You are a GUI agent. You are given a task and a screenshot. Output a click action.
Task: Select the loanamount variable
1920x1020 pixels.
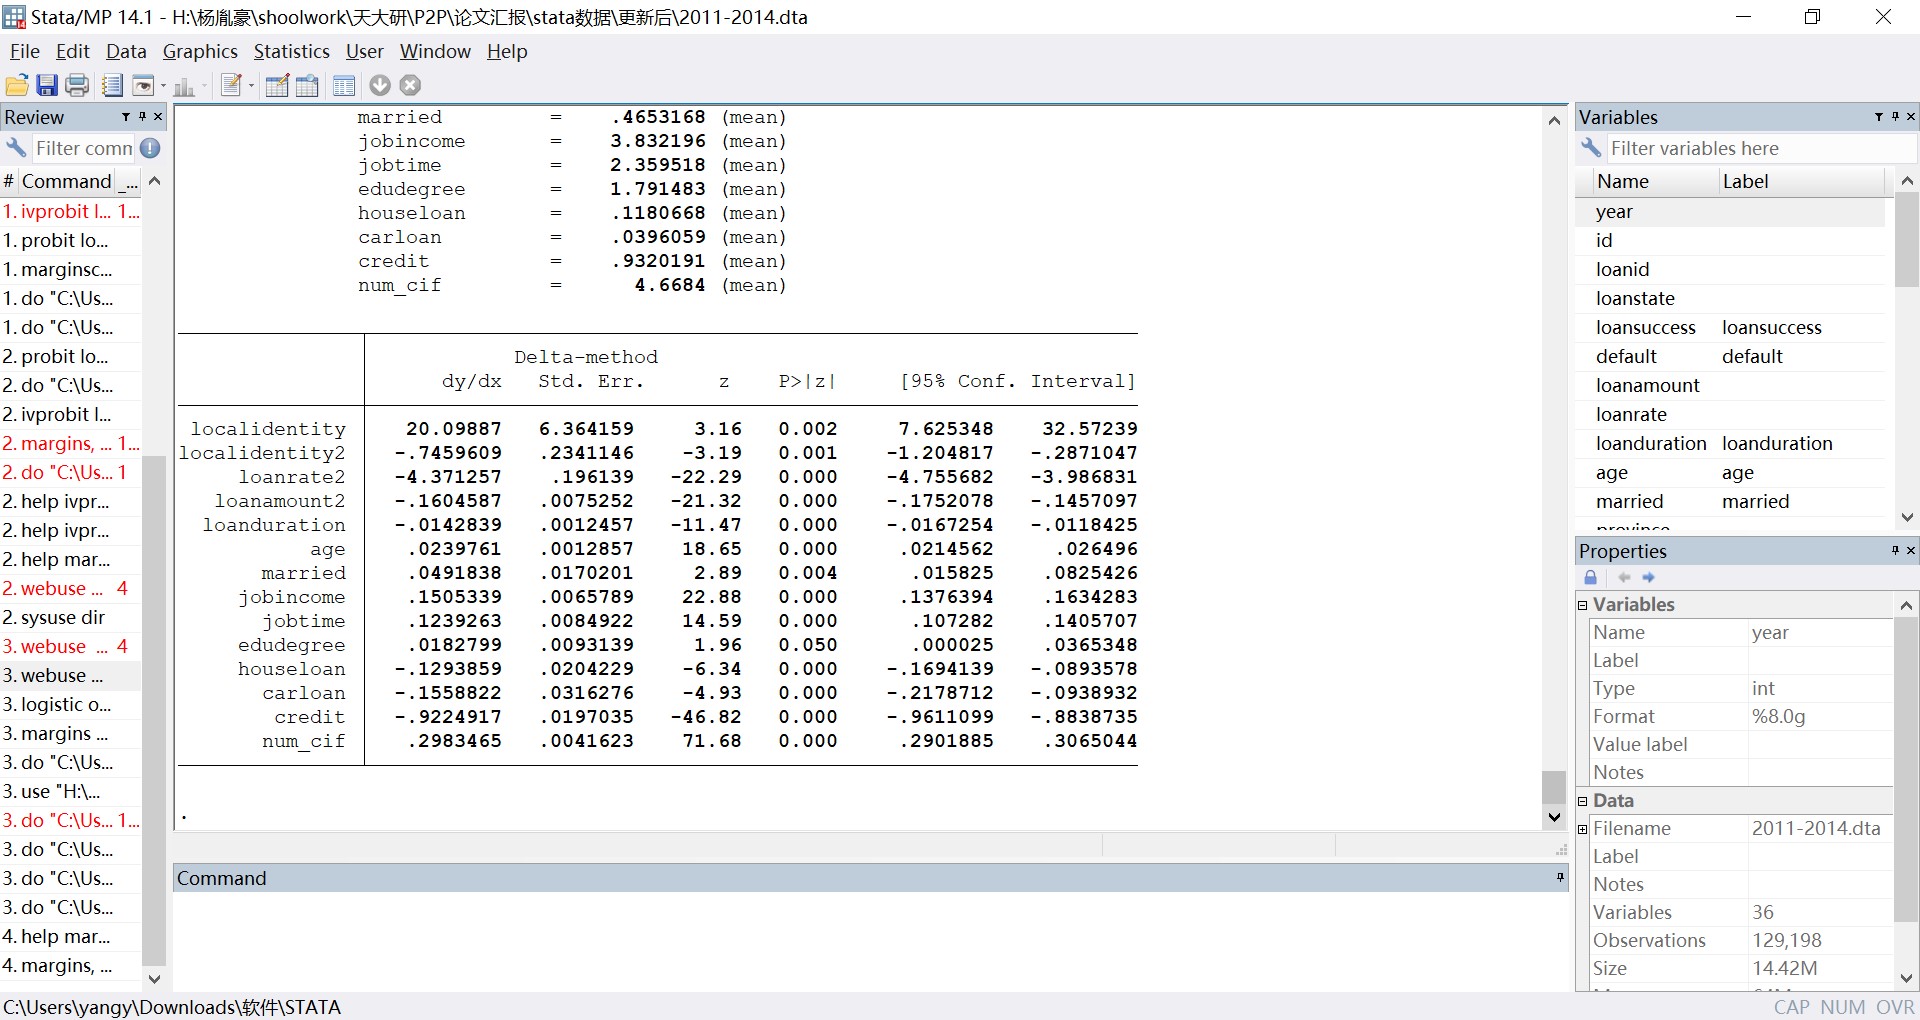point(1731,385)
